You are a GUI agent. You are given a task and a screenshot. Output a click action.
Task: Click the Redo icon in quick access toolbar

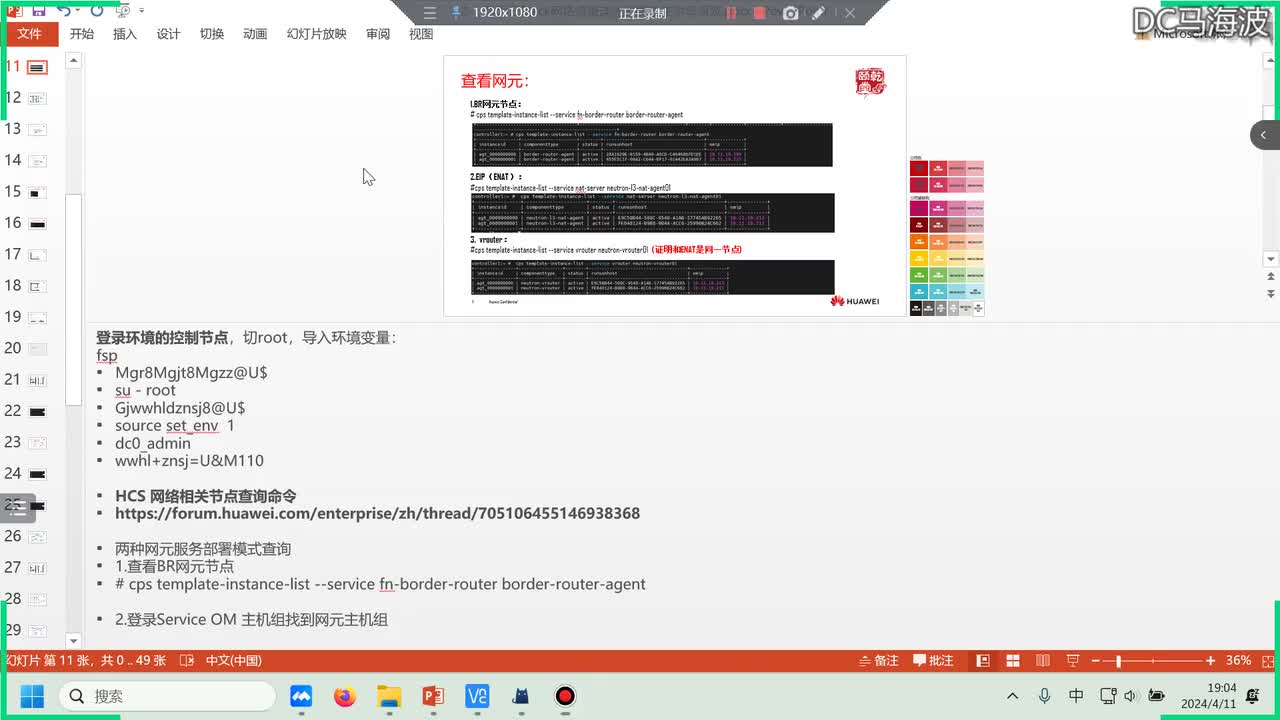pos(96,11)
